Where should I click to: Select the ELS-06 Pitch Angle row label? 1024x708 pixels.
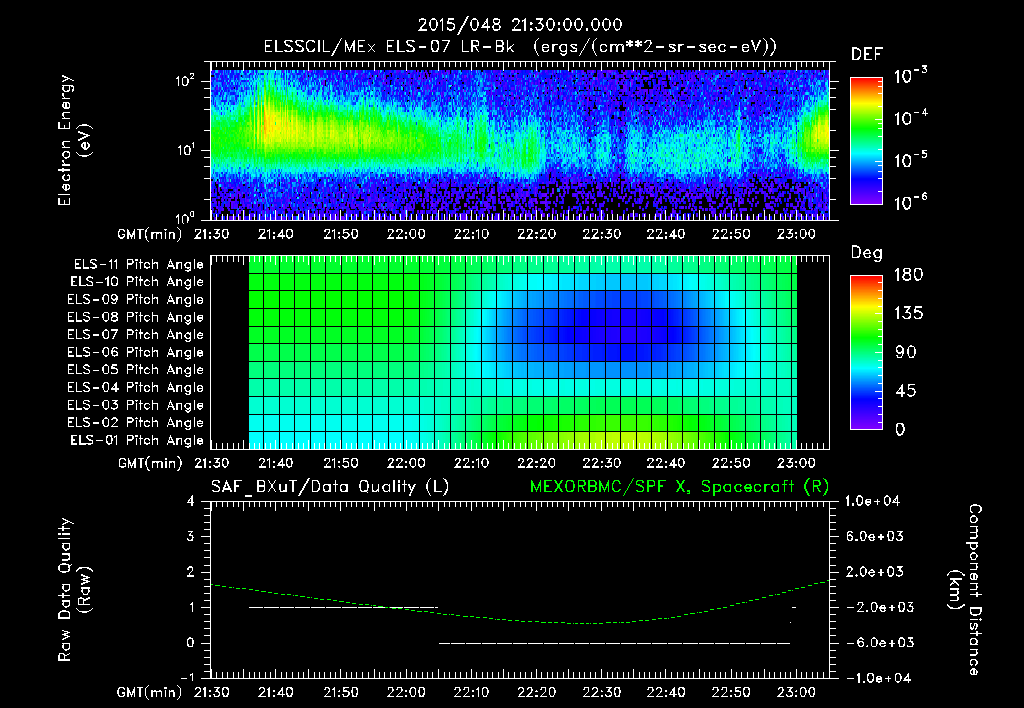pyautogui.click(x=135, y=352)
